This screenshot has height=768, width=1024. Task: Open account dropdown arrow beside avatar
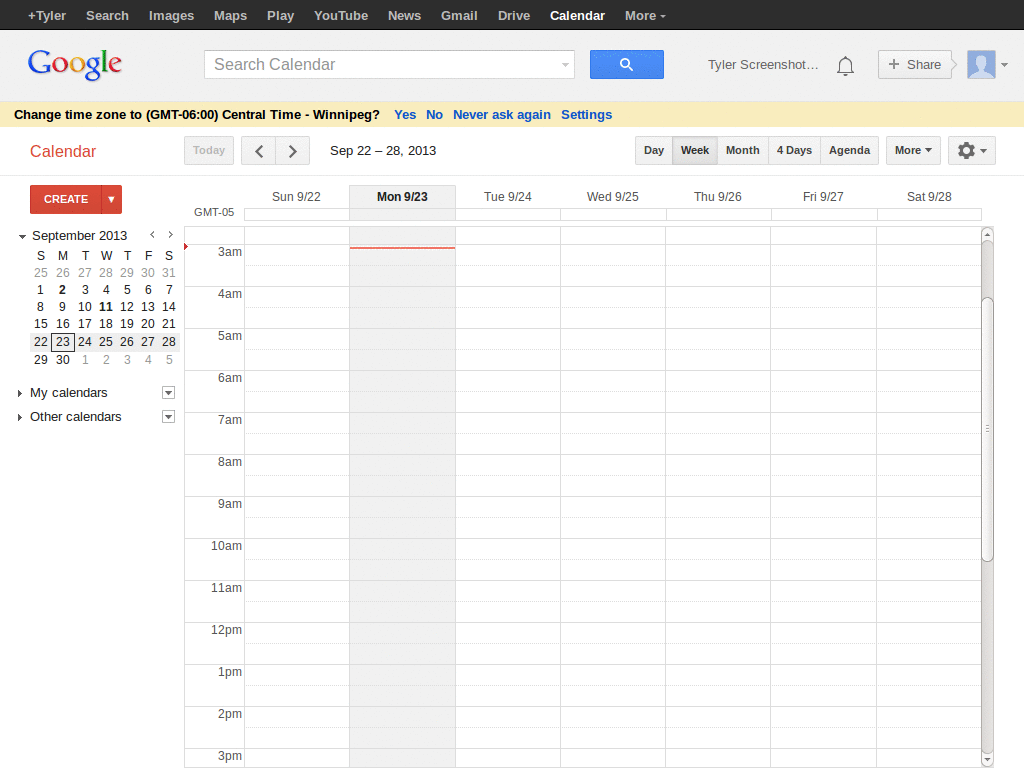[x=1004, y=65]
